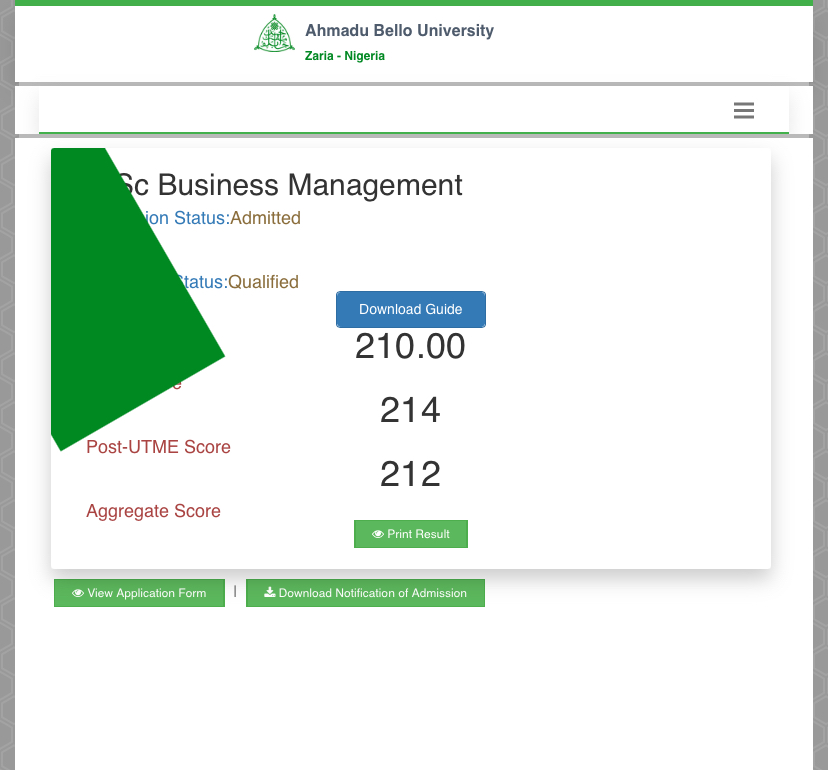Click the Aggregate Score label
The image size is (828, 770).
(153, 511)
